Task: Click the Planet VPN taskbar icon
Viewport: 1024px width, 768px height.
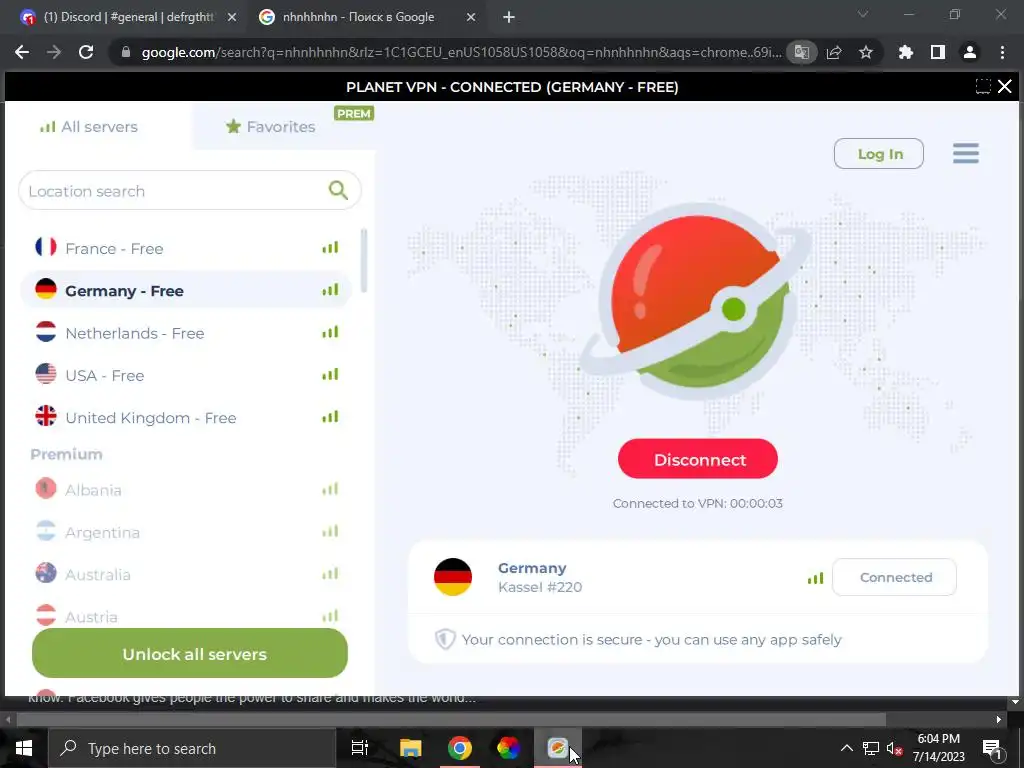Action: [557, 748]
